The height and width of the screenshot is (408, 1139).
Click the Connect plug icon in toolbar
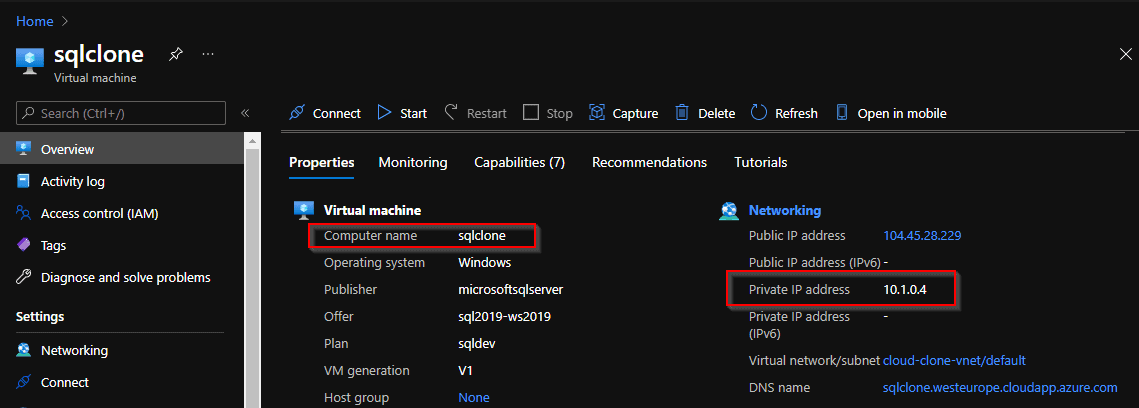[296, 113]
